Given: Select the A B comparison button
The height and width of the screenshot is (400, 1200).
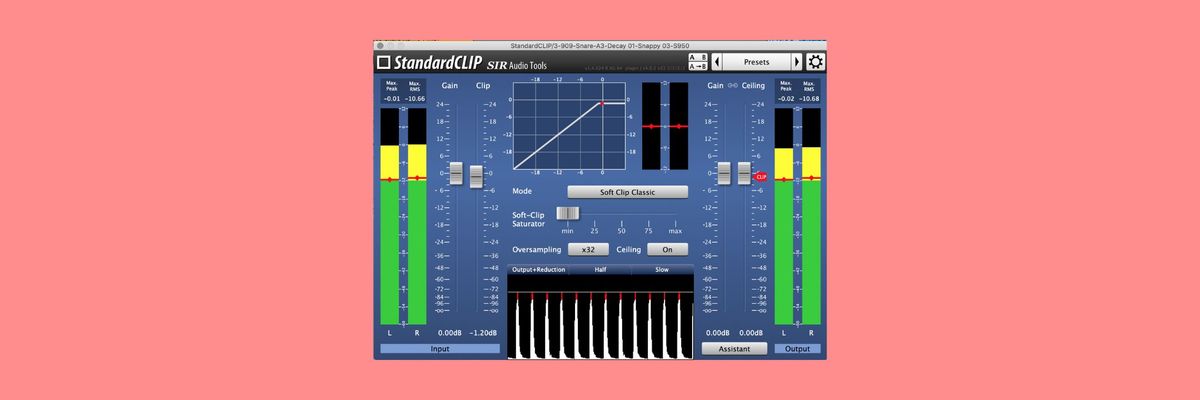Looking at the screenshot, I should point(698,57).
